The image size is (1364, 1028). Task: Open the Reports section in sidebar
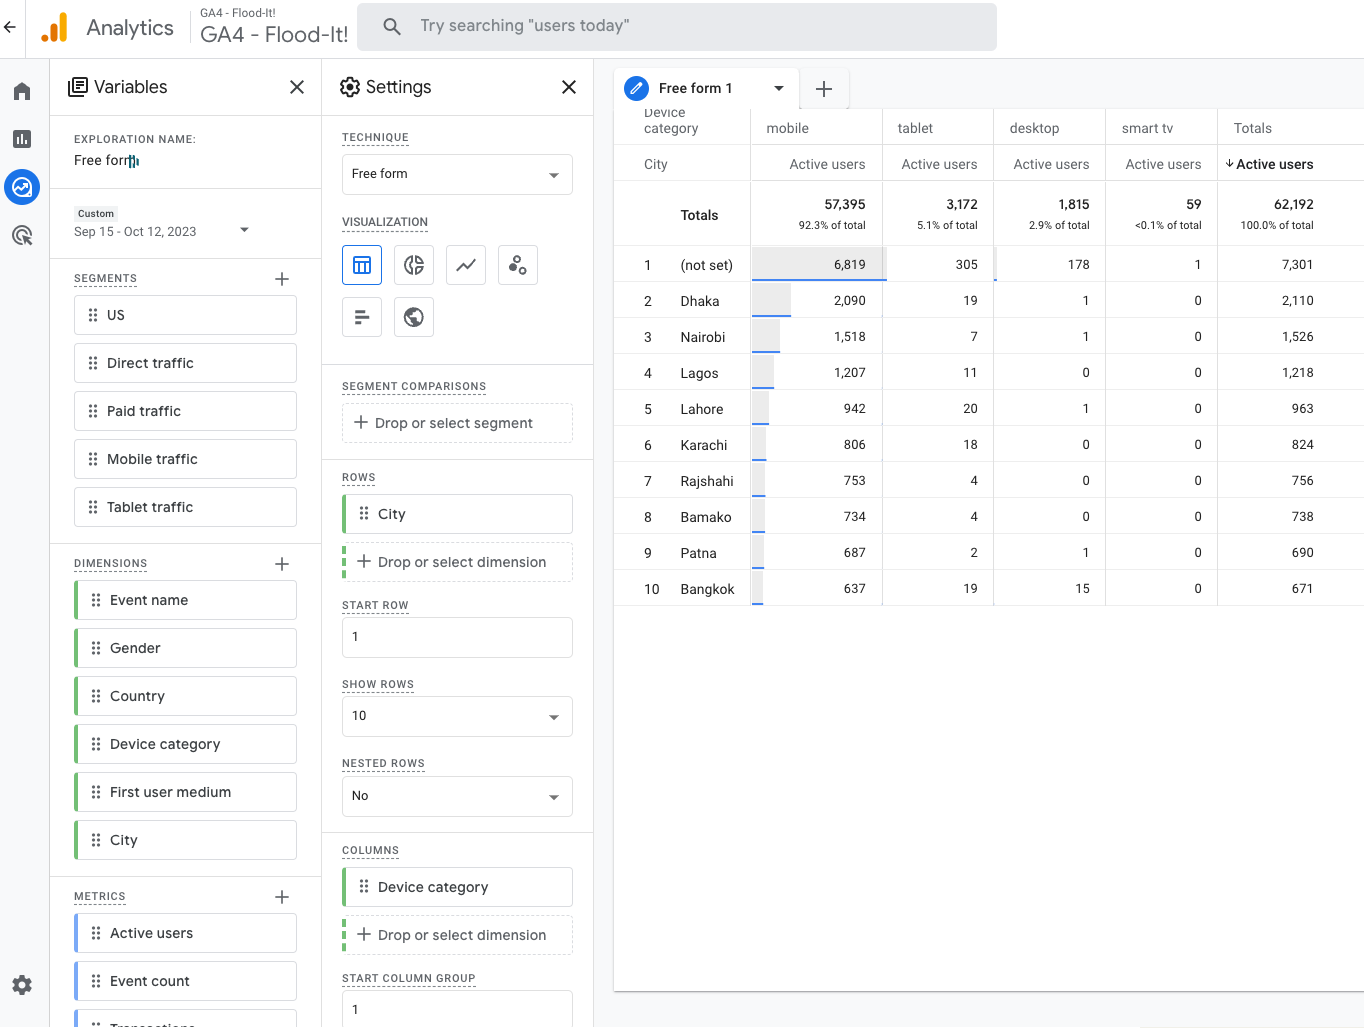(x=22, y=139)
